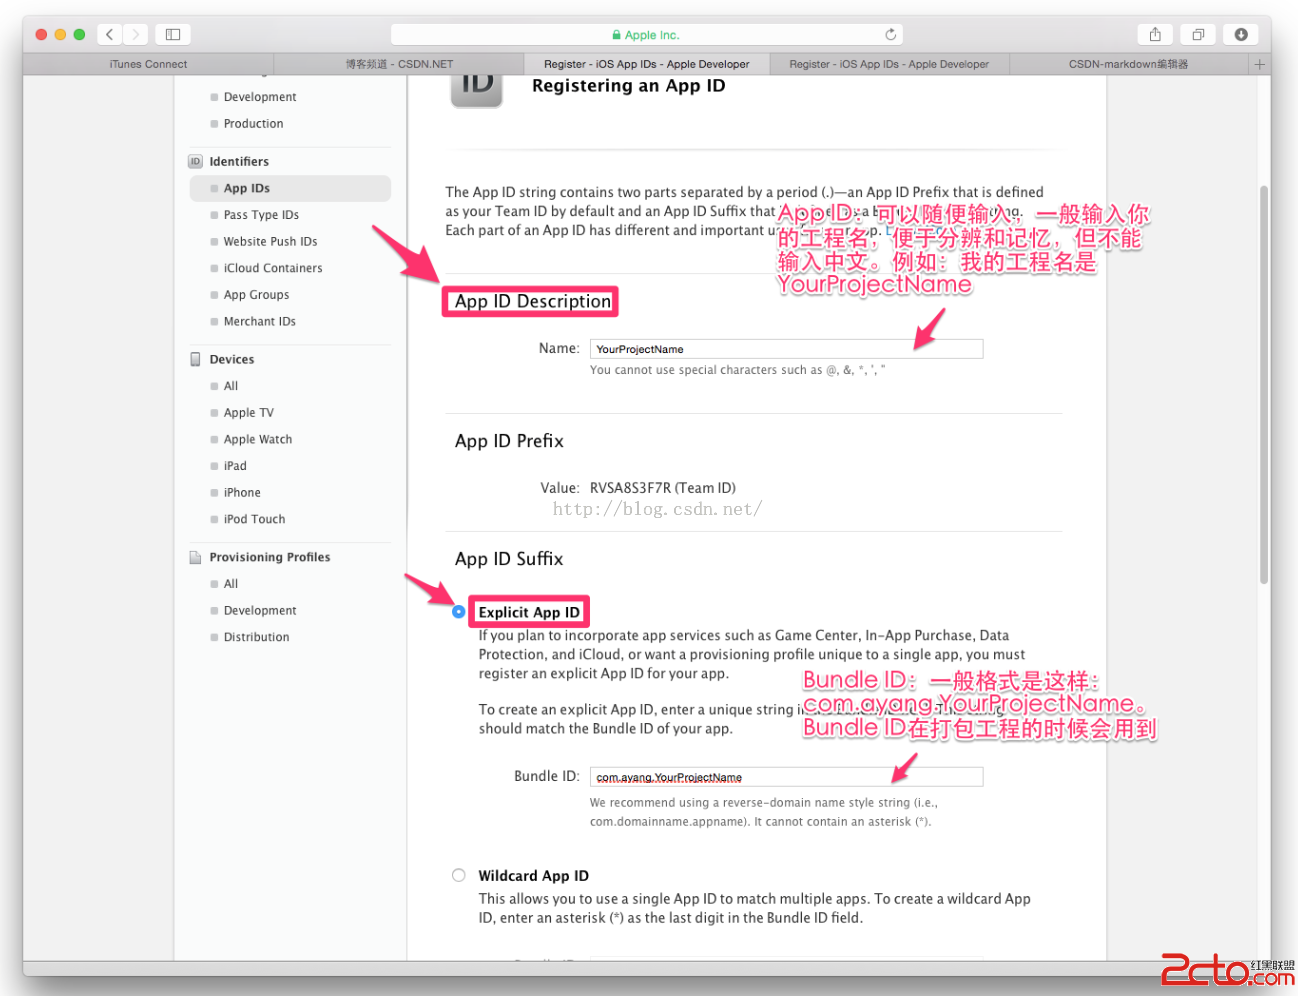Open Apple Watch devices list
The image size is (1298, 996).
click(258, 439)
